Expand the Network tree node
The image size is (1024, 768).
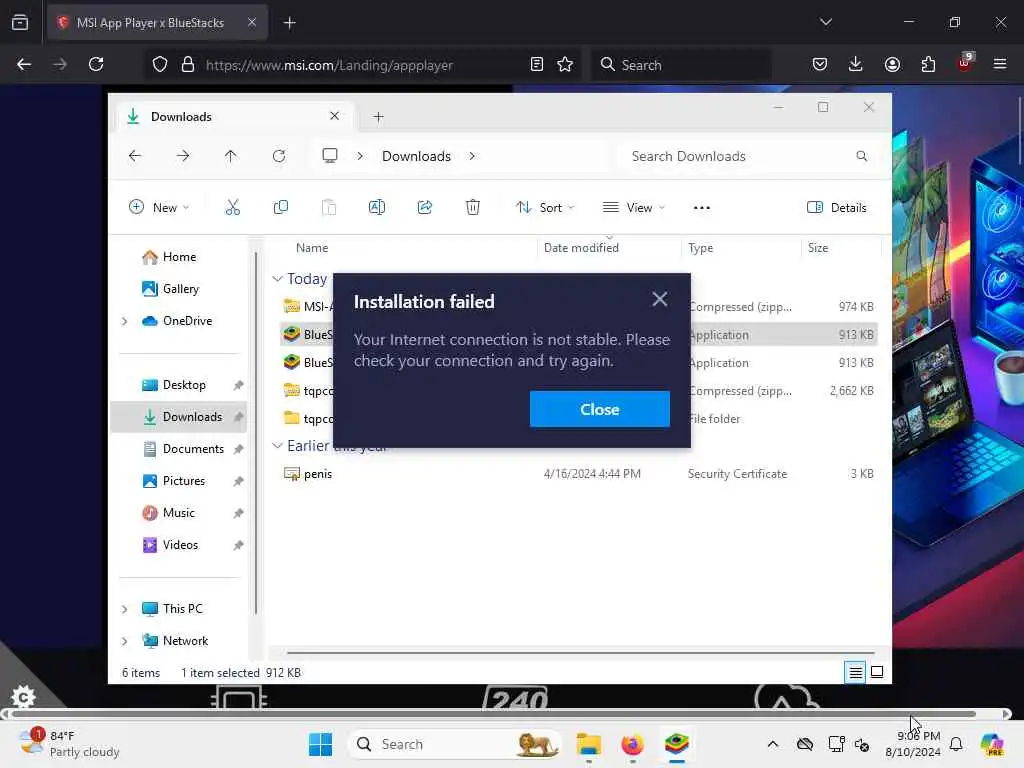click(124, 641)
